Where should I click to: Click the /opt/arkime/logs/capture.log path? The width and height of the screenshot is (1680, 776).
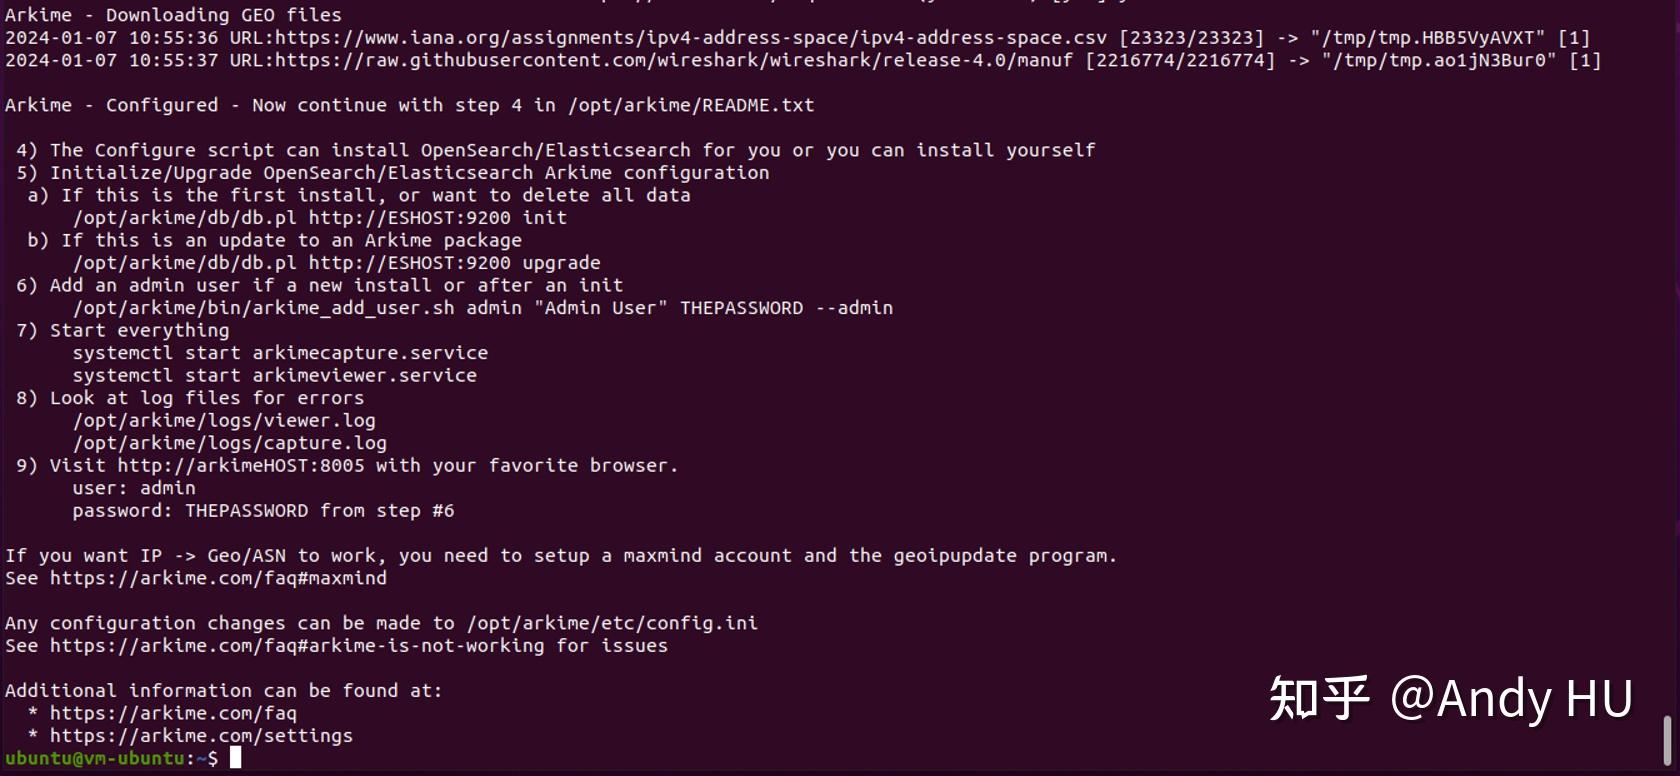pyautogui.click(x=230, y=443)
